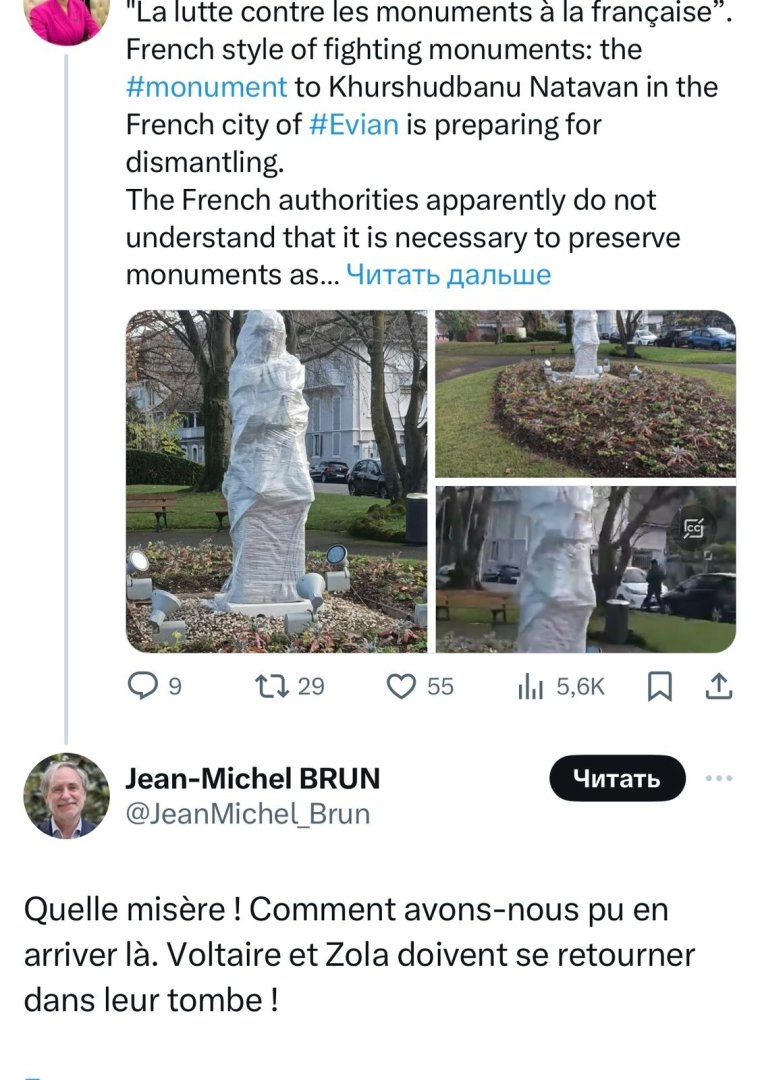Open Jean-Michel BRUN's profile picture

66,796
